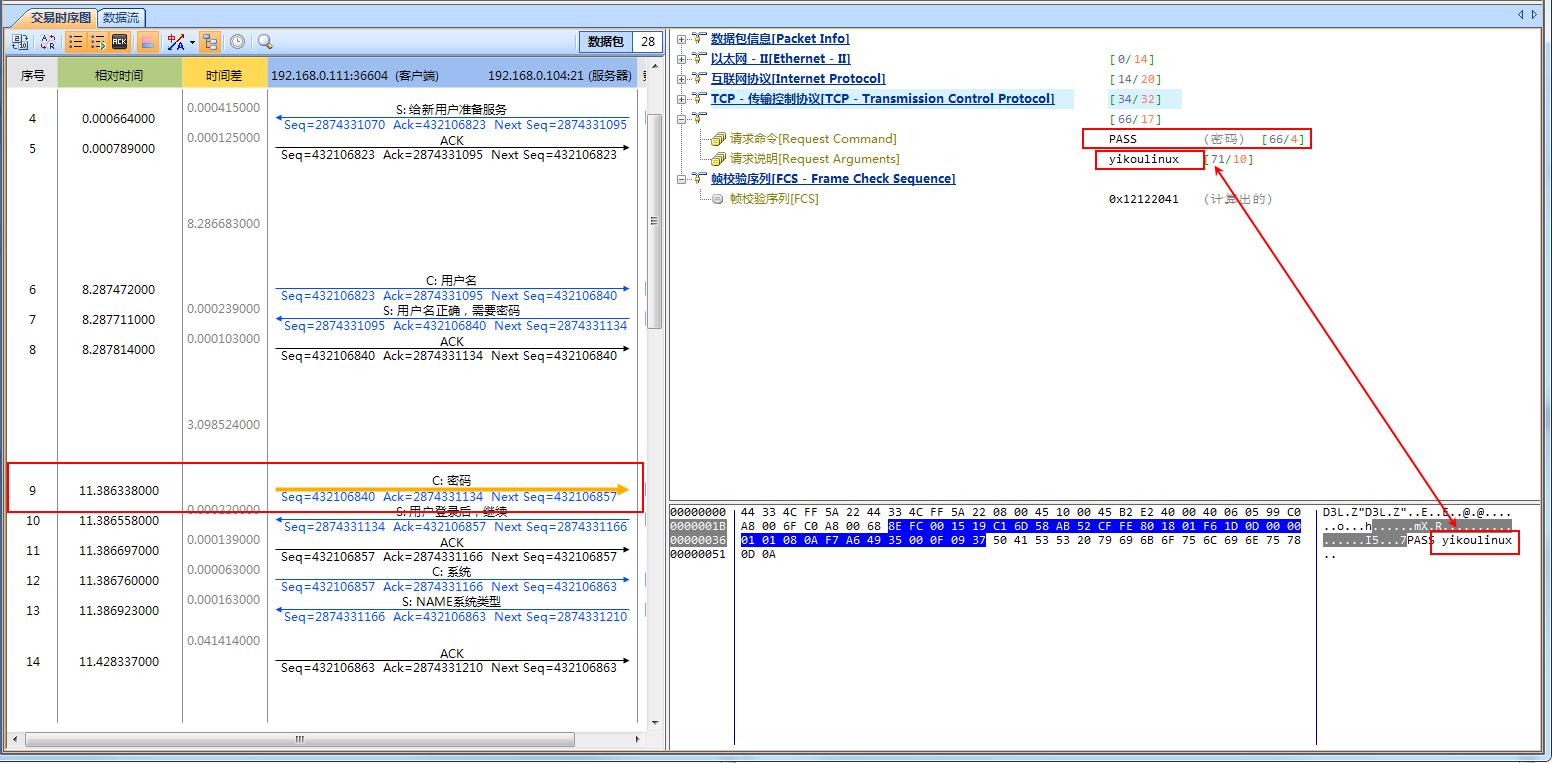This screenshot has width=1552, height=763.
Task: Click the orange tree hierarchy toolbar icon
Action: tap(210, 42)
